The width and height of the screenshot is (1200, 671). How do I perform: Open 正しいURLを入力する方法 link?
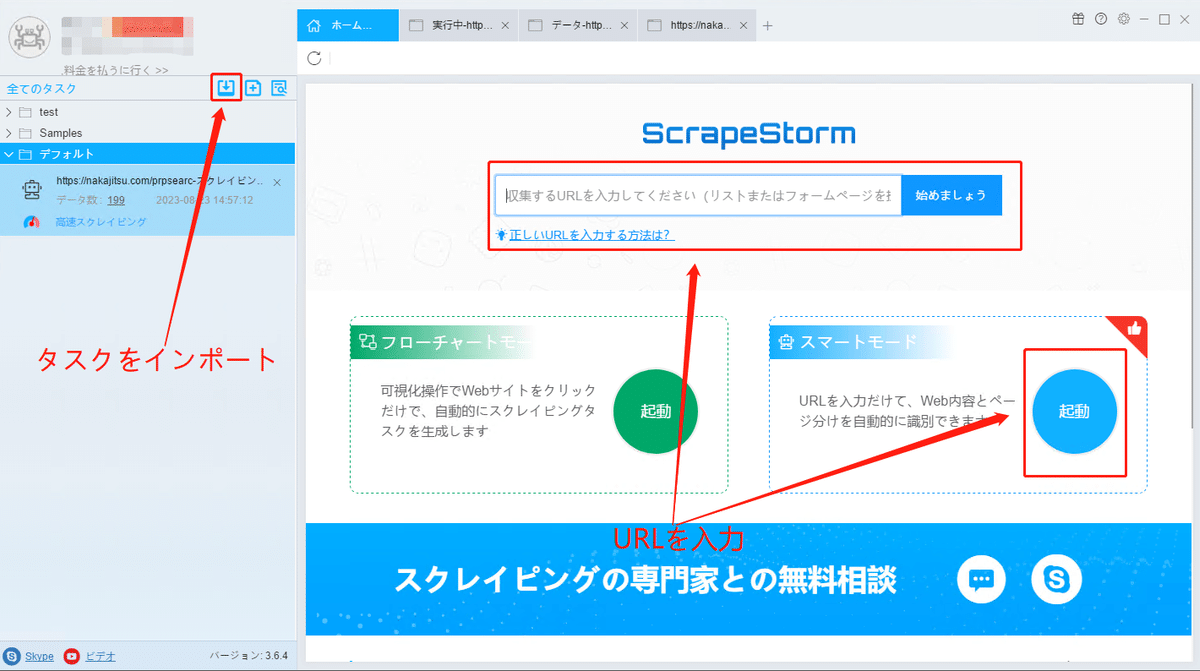(591, 235)
